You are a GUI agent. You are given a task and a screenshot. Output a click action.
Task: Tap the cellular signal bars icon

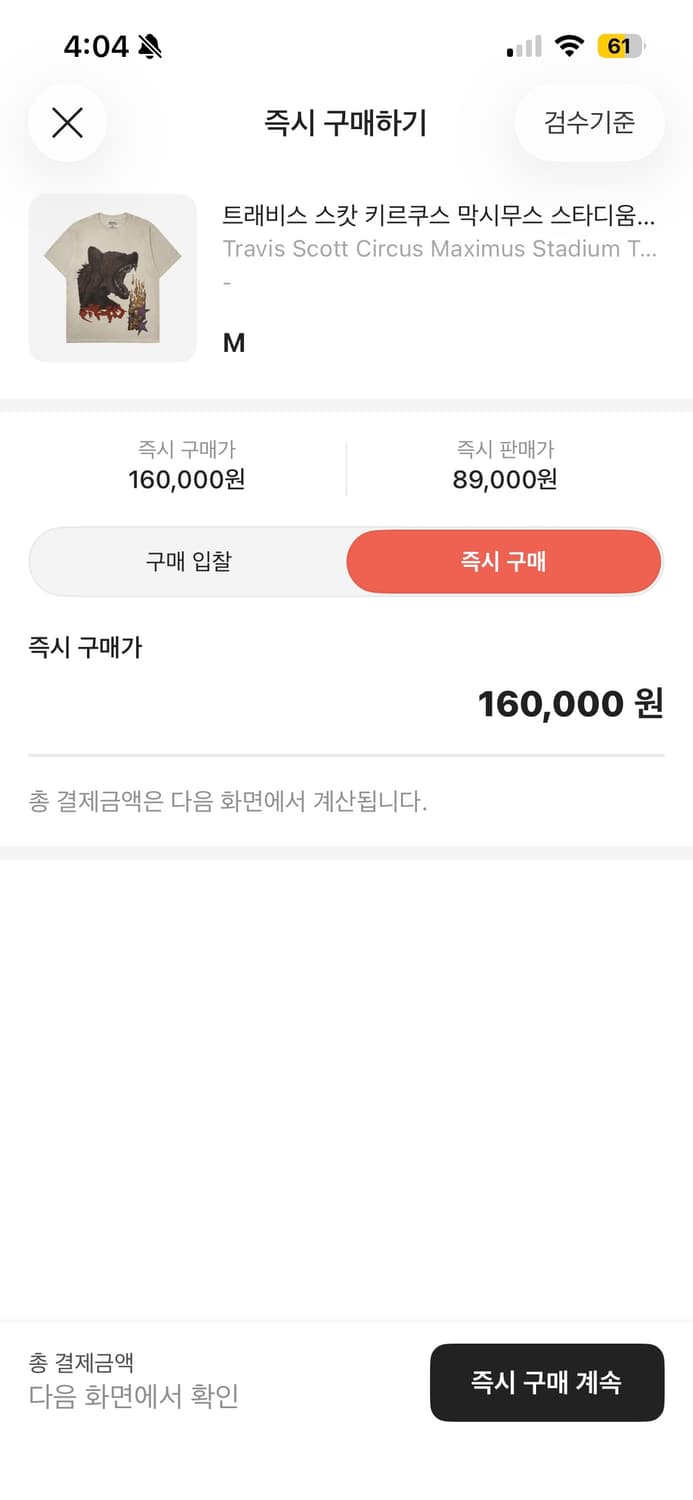(x=525, y=46)
